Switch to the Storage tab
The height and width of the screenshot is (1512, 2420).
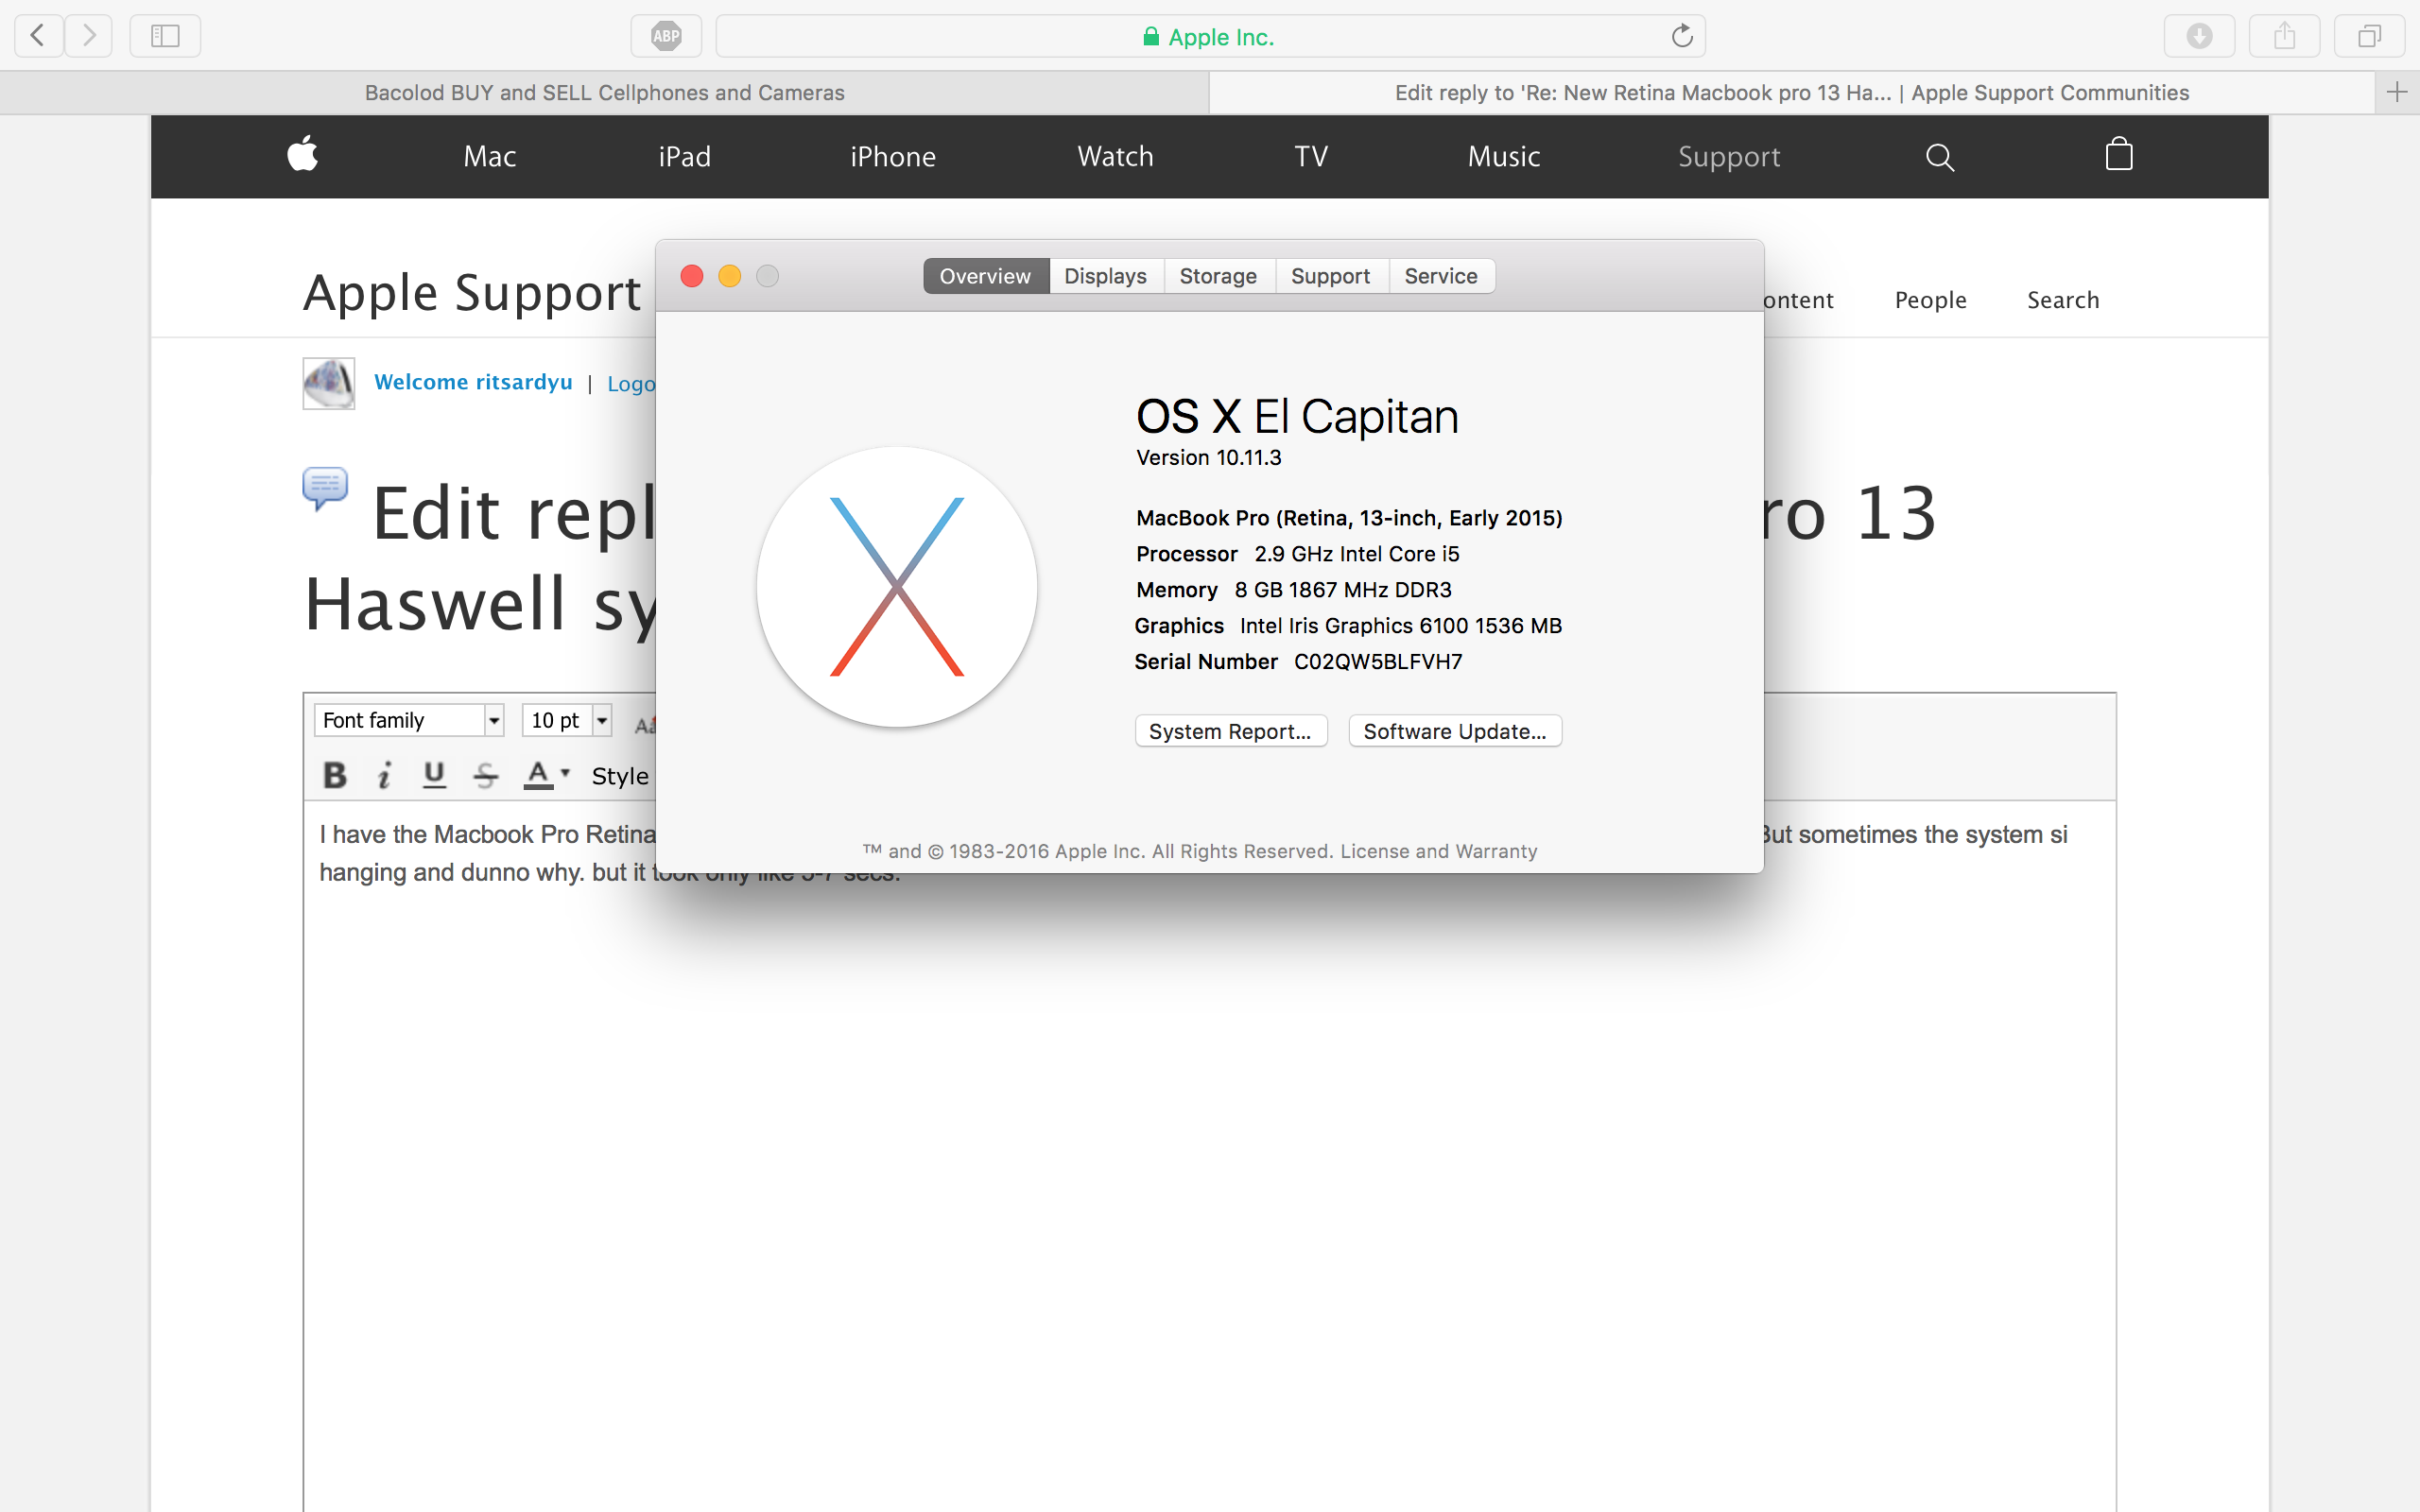1217,276
